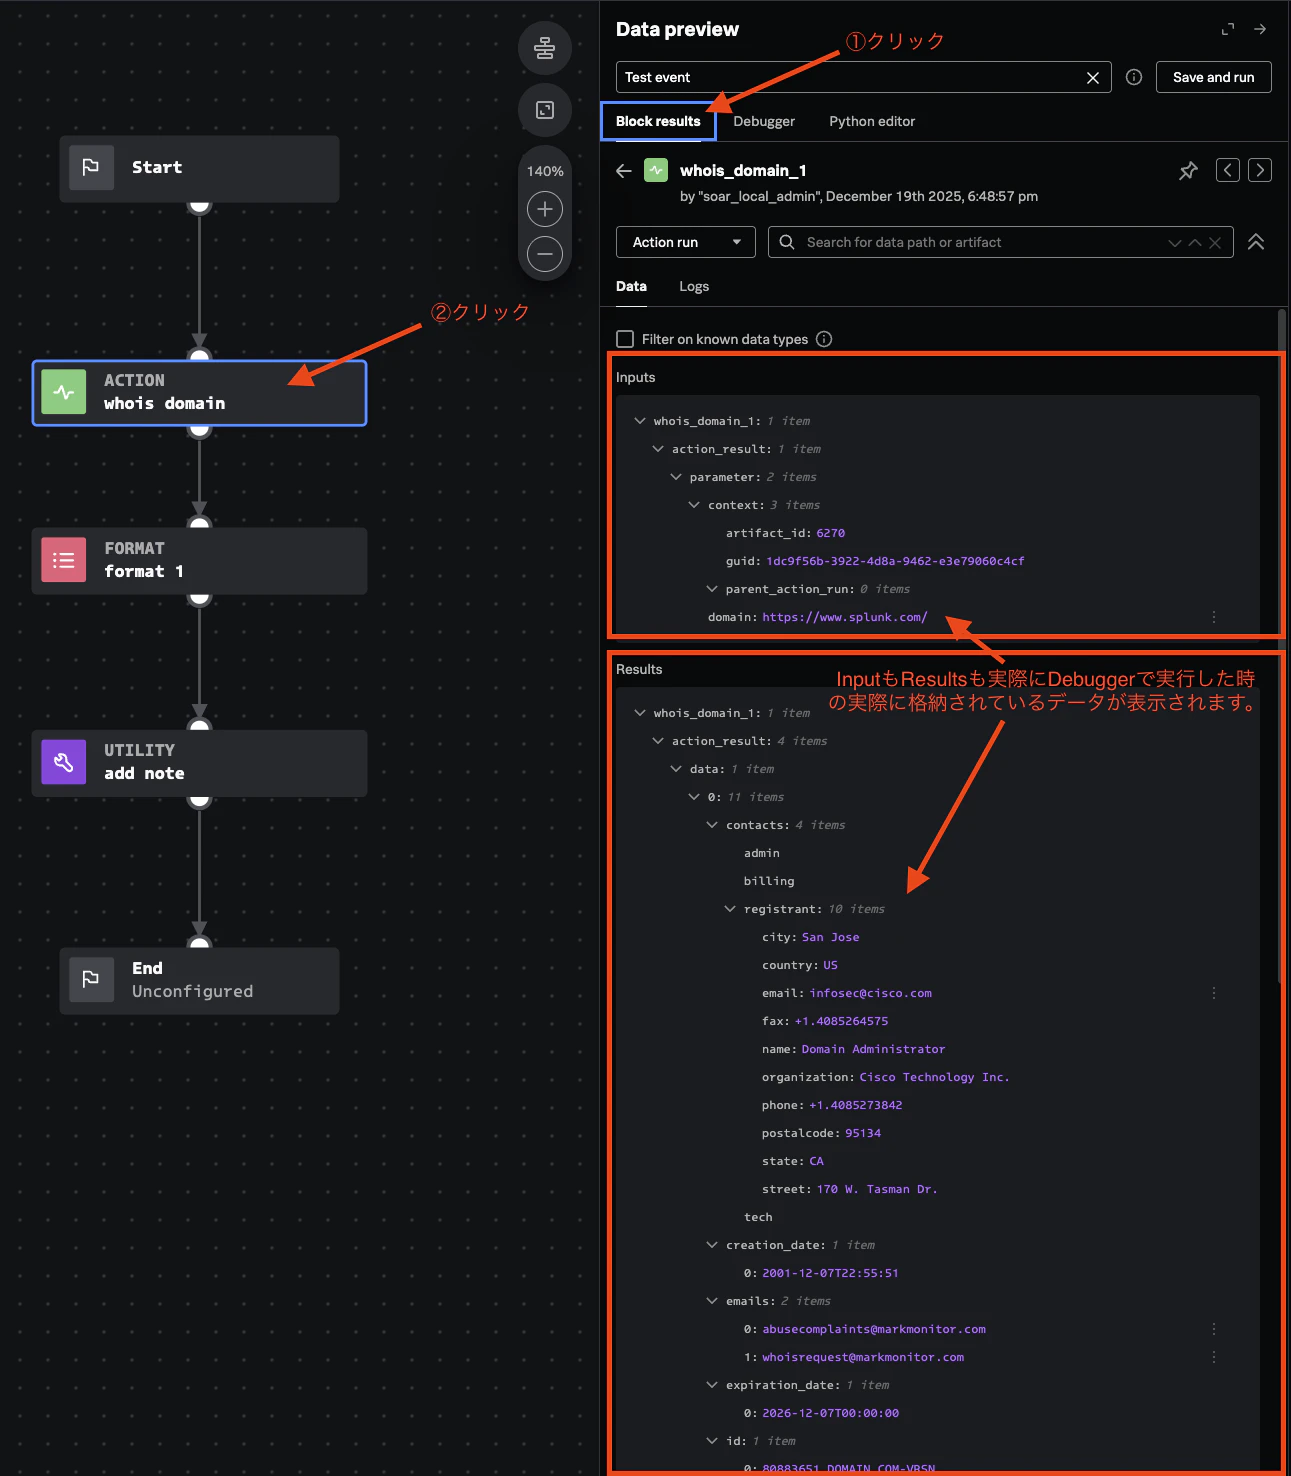Jump to previous search match chevron
1291x1476 pixels.
coord(1195,243)
